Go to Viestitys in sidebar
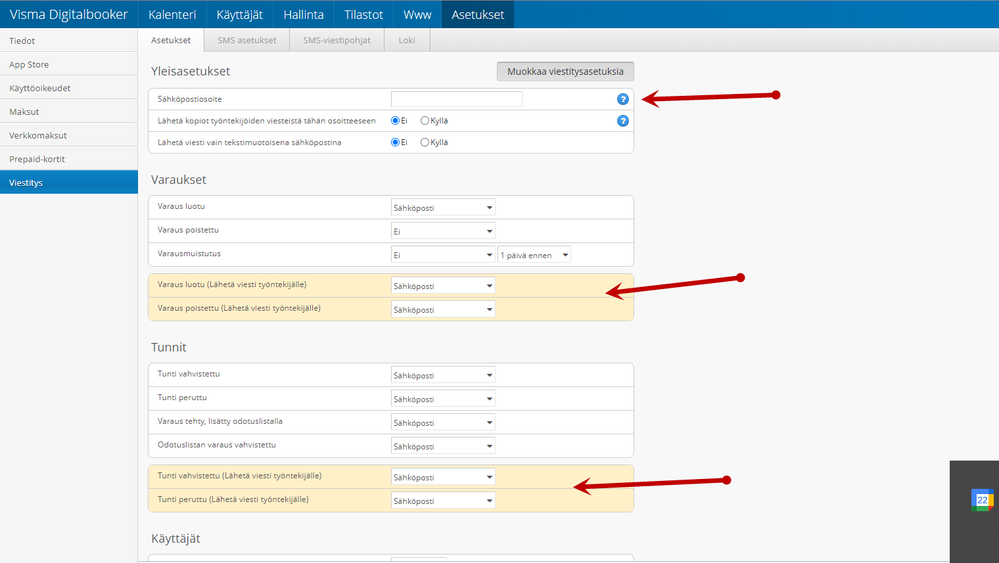Image resolution: width=999 pixels, height=563 pixels. [x=69, y=182]
